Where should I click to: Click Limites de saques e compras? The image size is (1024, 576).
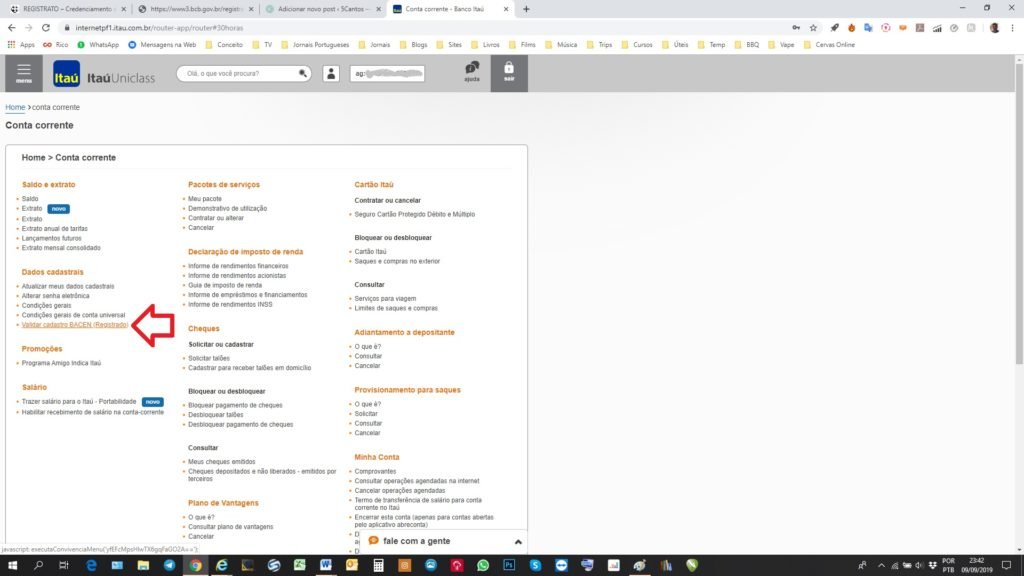pyautogui.click(x=396, y=308)
